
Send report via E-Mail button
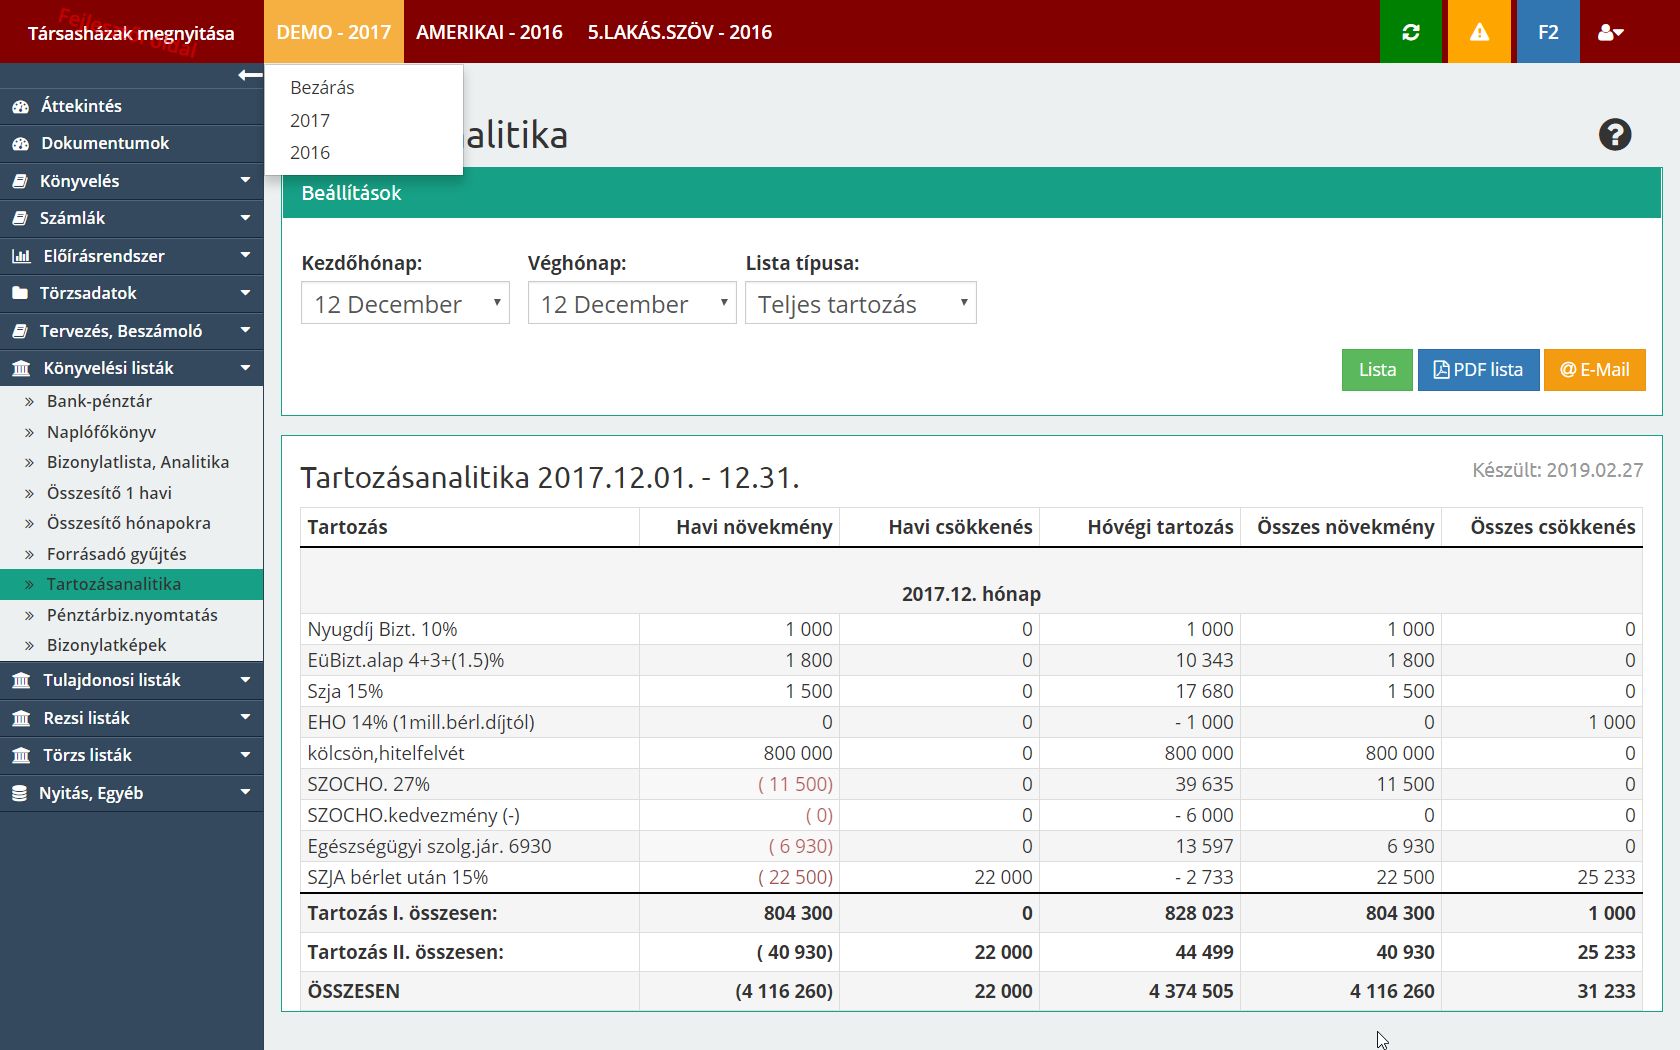coord(1594,370)
